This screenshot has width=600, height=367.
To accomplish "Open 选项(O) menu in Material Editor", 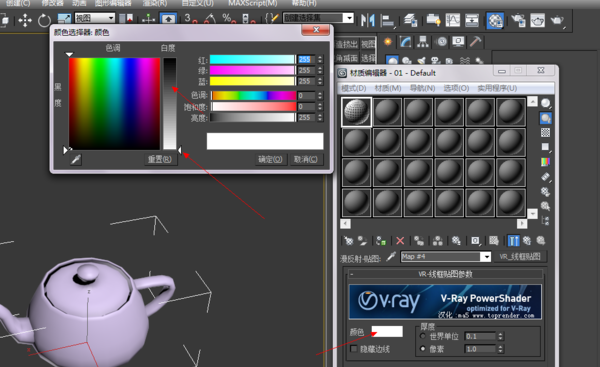I will 456,88.
